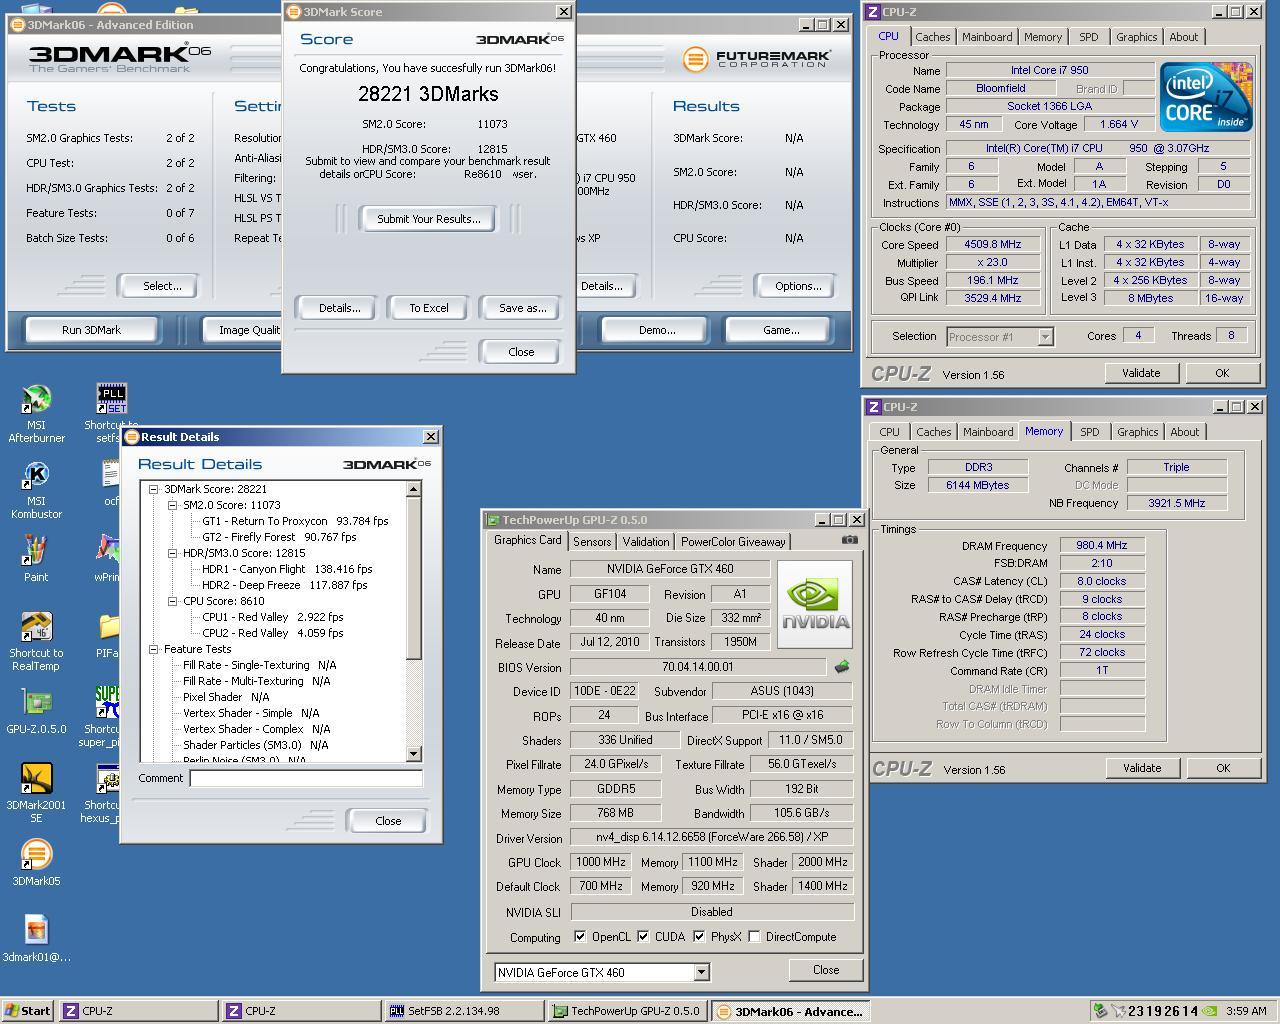Click Details button in the Score dialog
1280x1024 pixels.
(339, 308)
